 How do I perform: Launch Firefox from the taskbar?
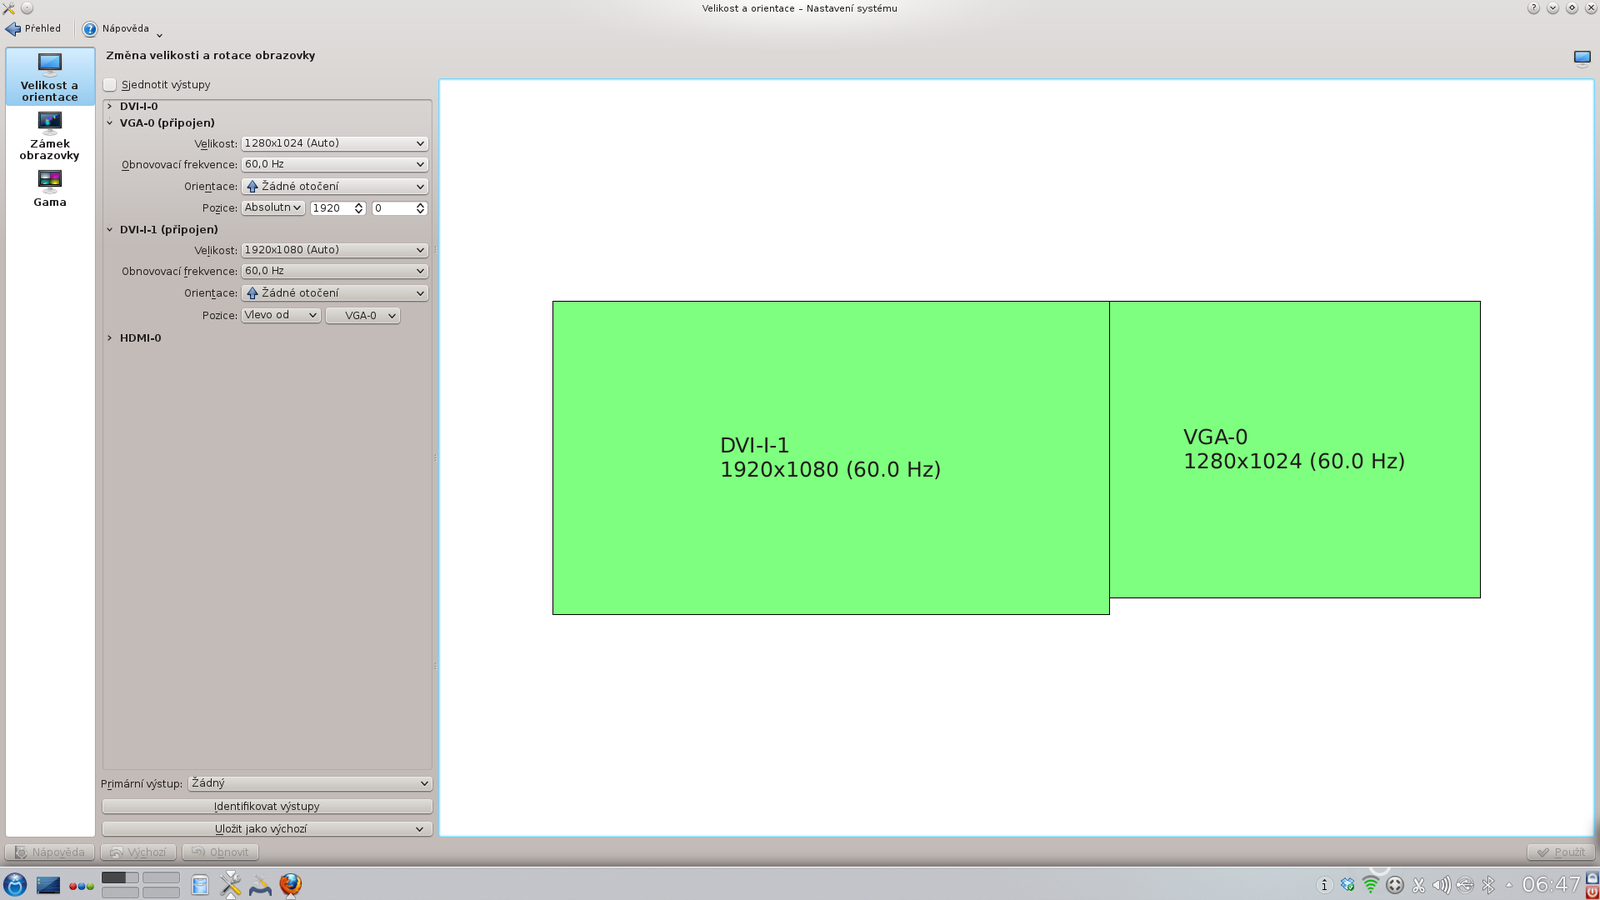pyautogui.click(x=290, y=884)
